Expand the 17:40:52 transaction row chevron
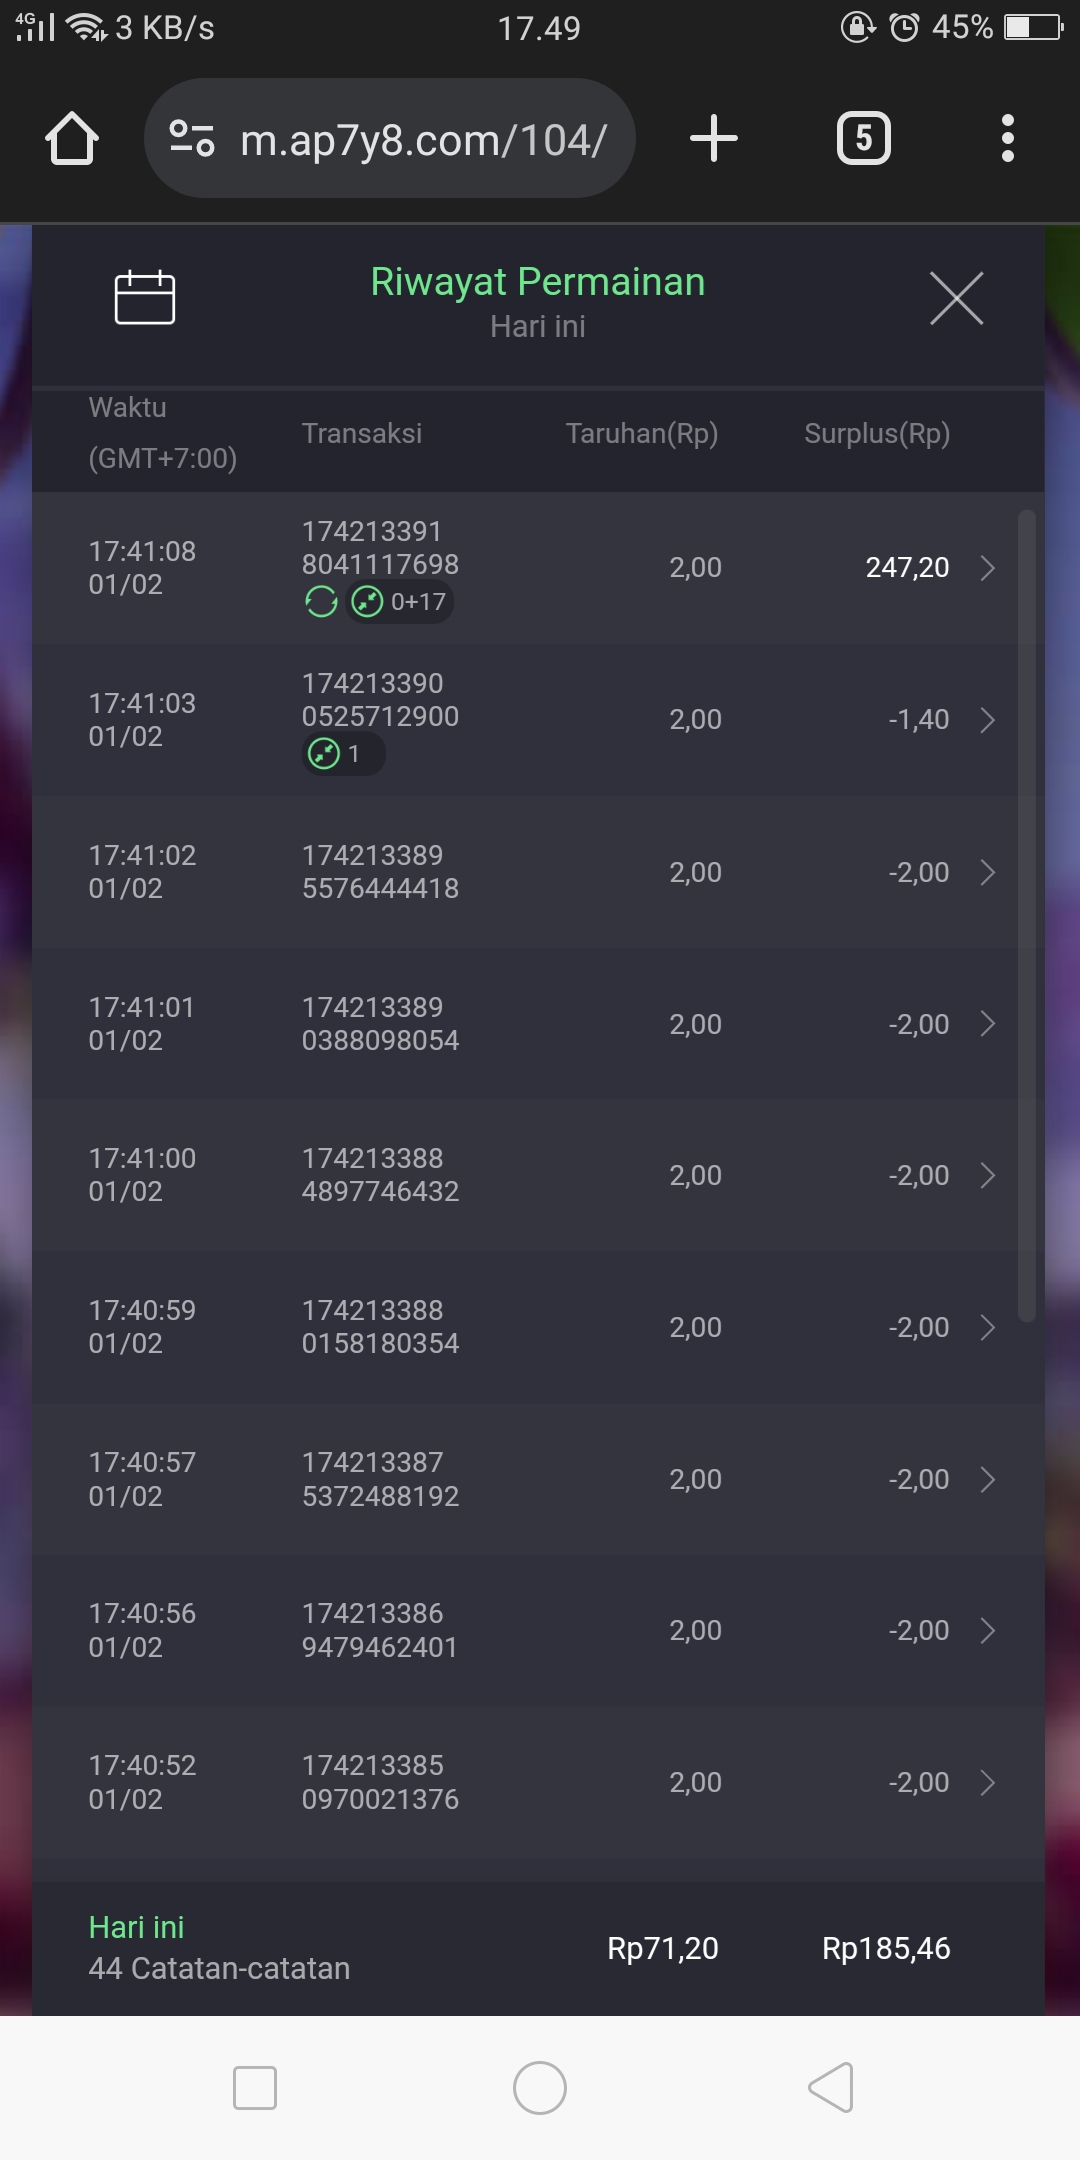Image resolution: width=1080 pixels, height=2160 pixels. (x=987, y=1782)
